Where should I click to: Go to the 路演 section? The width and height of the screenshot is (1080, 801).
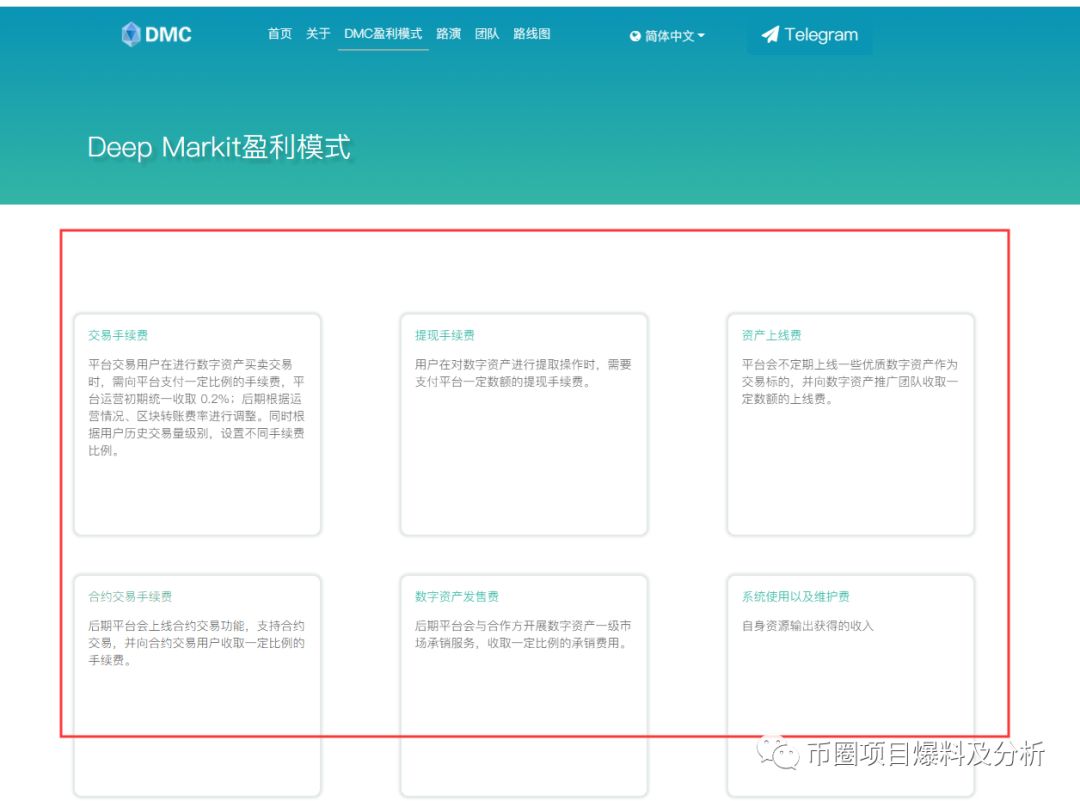[x=448, y=34]
